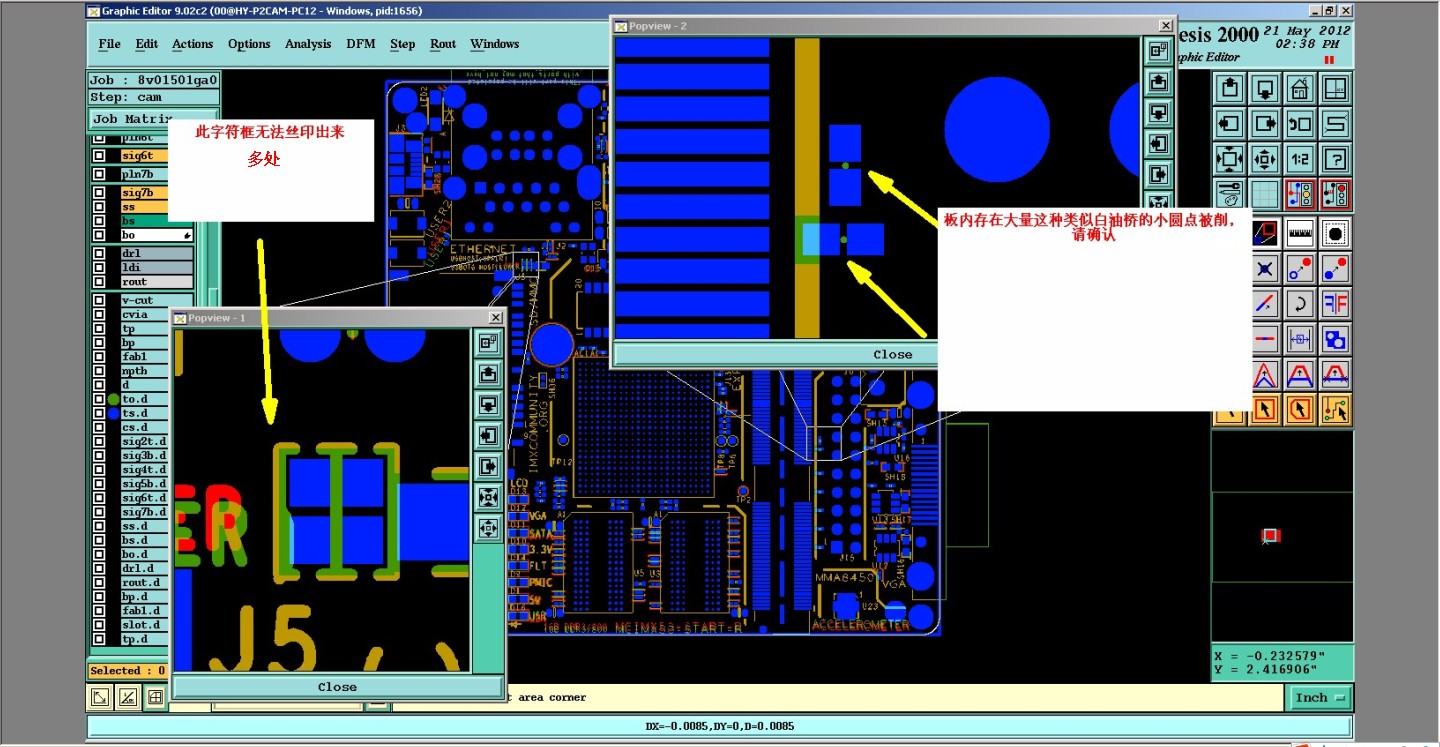Toggle the drl layer checkbox
The height and width of the screenshot is (747, 1440).
(99, 253)
